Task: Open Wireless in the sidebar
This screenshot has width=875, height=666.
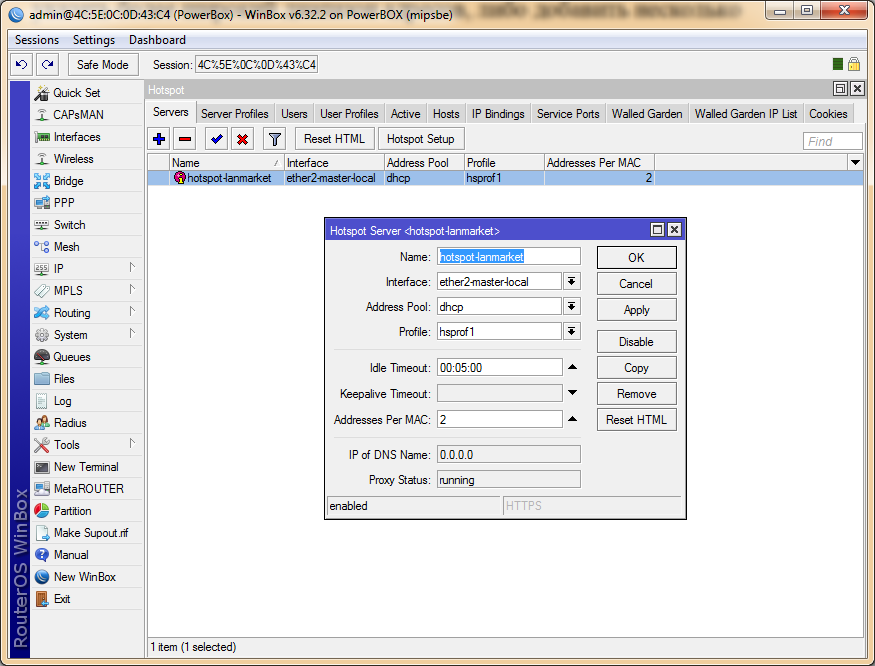Action: [x=73, y=159]
